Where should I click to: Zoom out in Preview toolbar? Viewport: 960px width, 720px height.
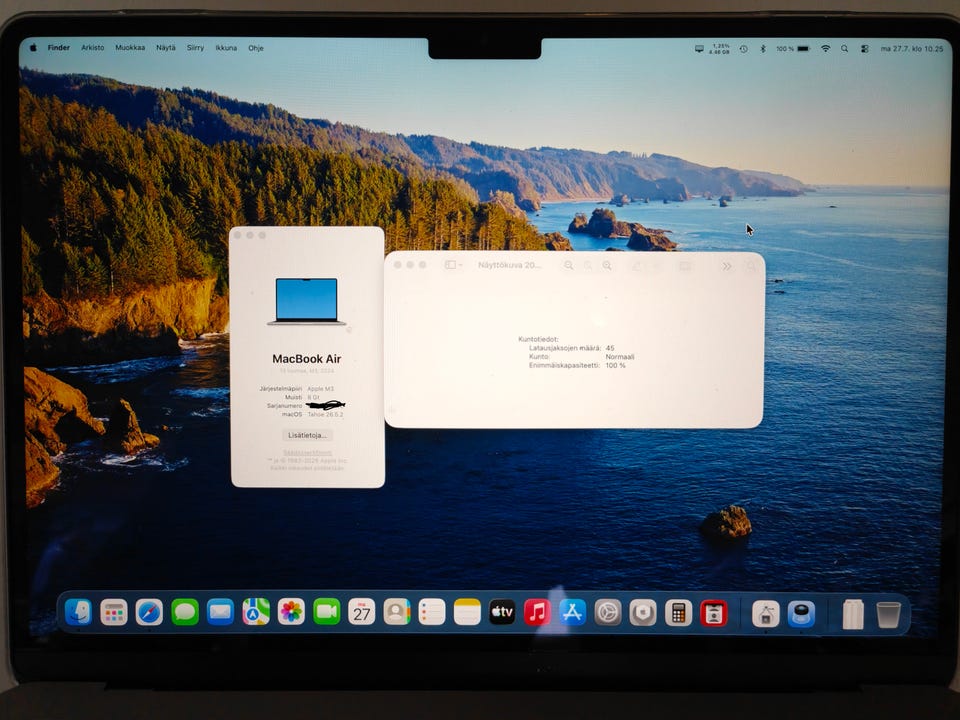point(569,265)
